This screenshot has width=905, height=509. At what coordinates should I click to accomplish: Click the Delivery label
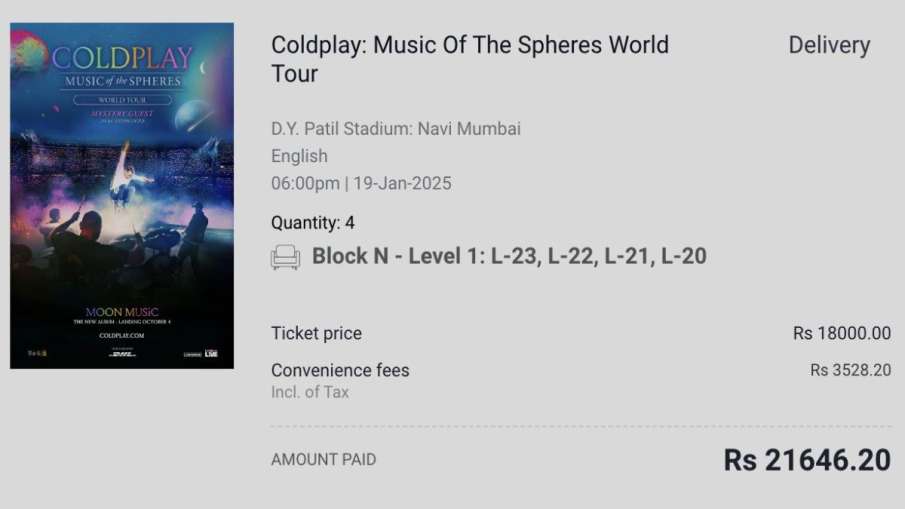click(x=829, y=45)
